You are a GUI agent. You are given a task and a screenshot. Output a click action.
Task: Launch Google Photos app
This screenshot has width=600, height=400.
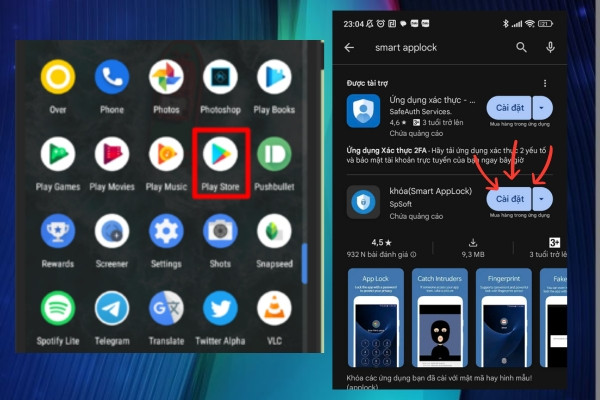166,77
